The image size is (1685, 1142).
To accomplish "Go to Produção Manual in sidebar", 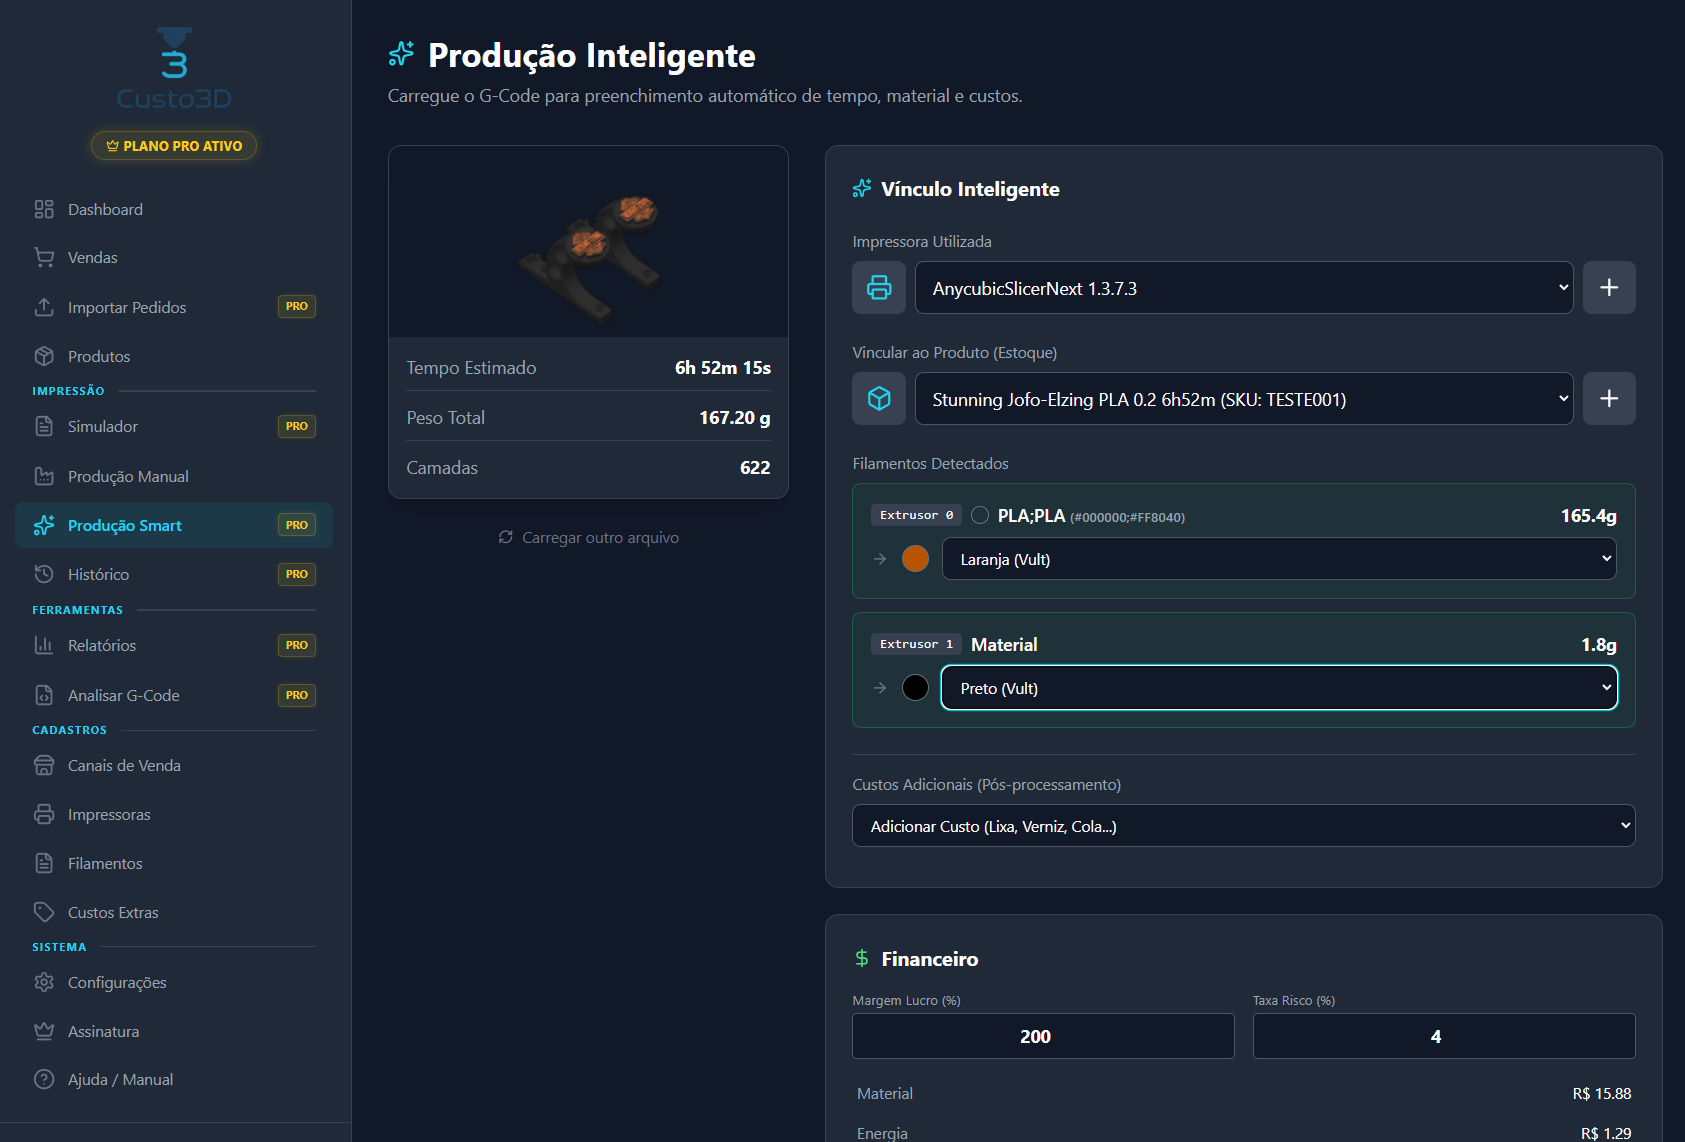I will [x=128, y=477].
